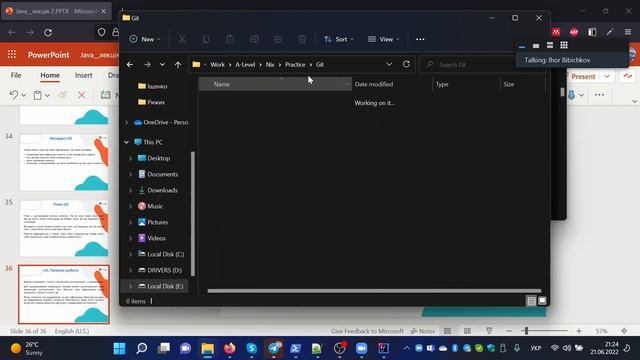Open the Insert tab in PowerPoint
This screenshot has height=360, width=640.
coord(83,75)
